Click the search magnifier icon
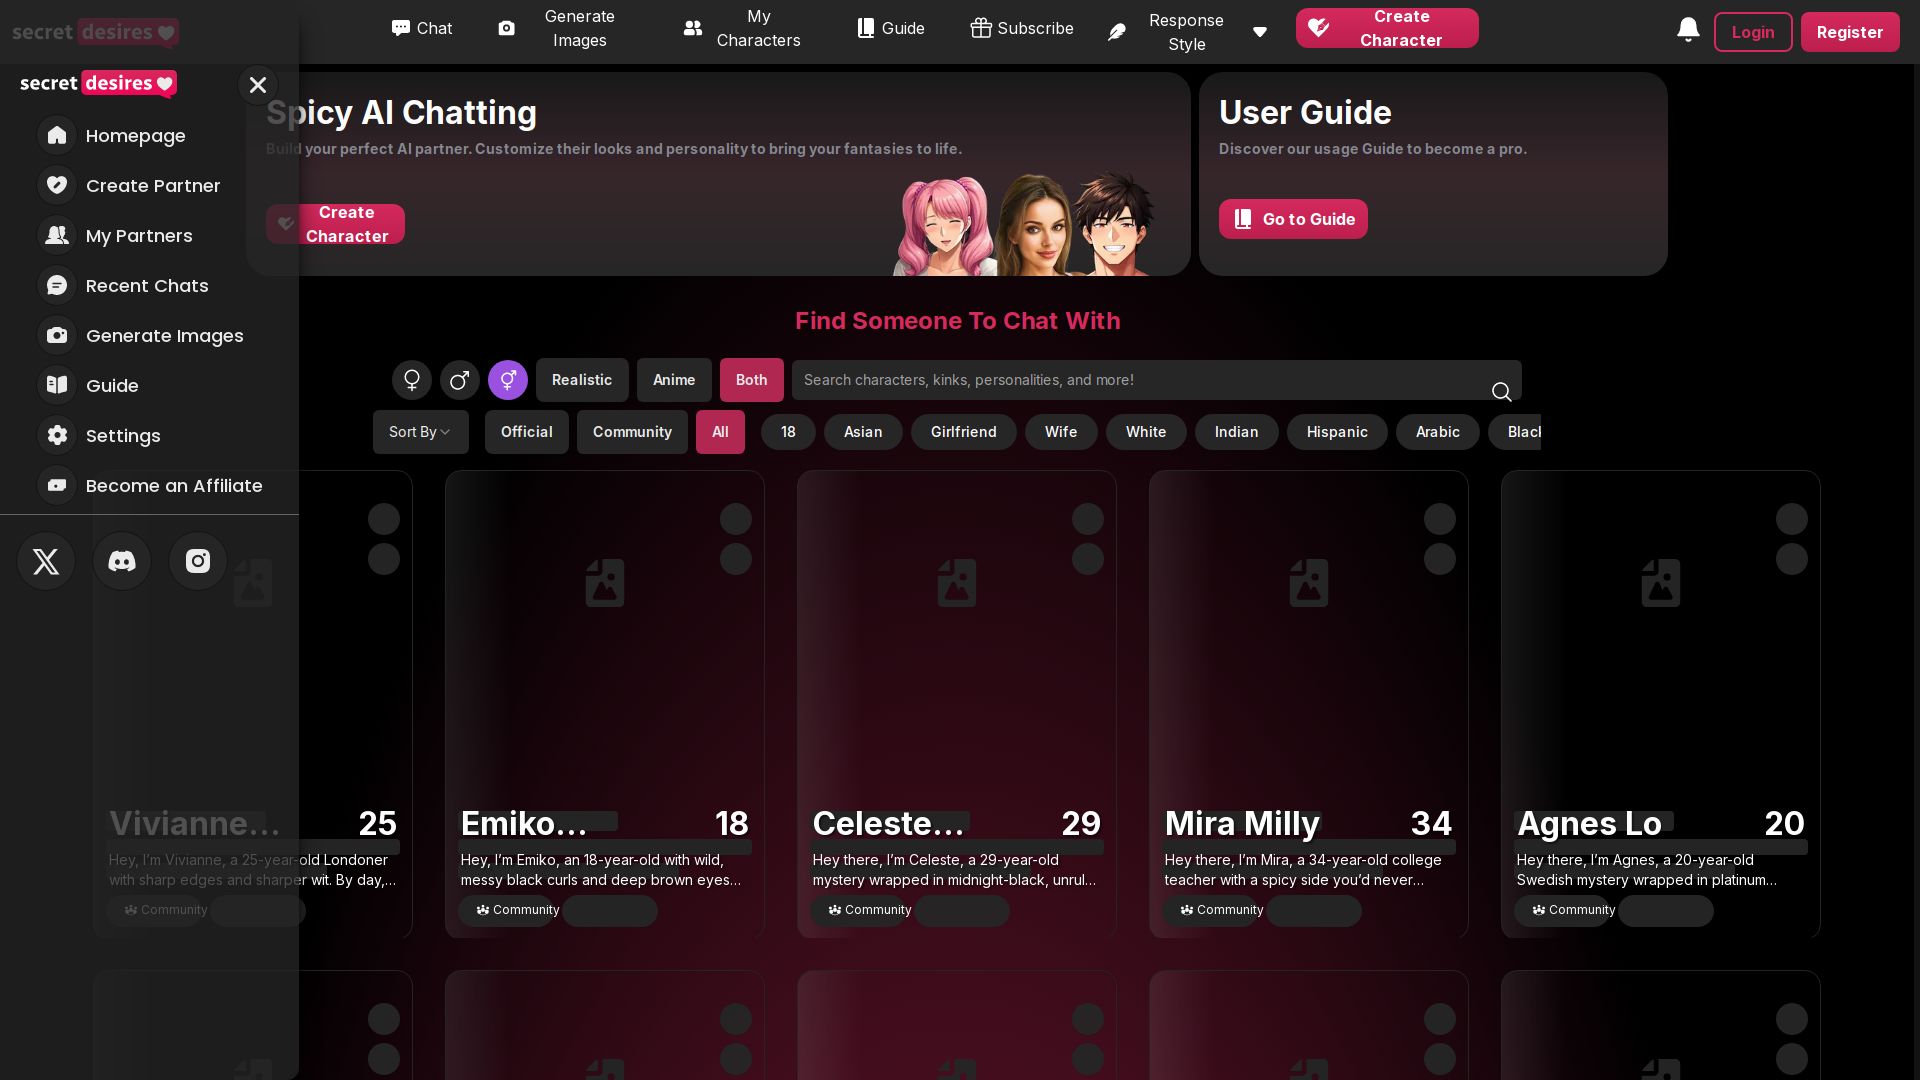Viewport: 1920px width, 1080px height. [x=1501, y=392]
